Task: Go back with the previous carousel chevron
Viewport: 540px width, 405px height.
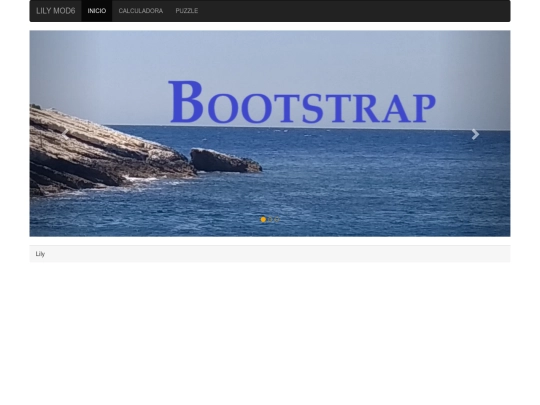Action: point(65,134)
